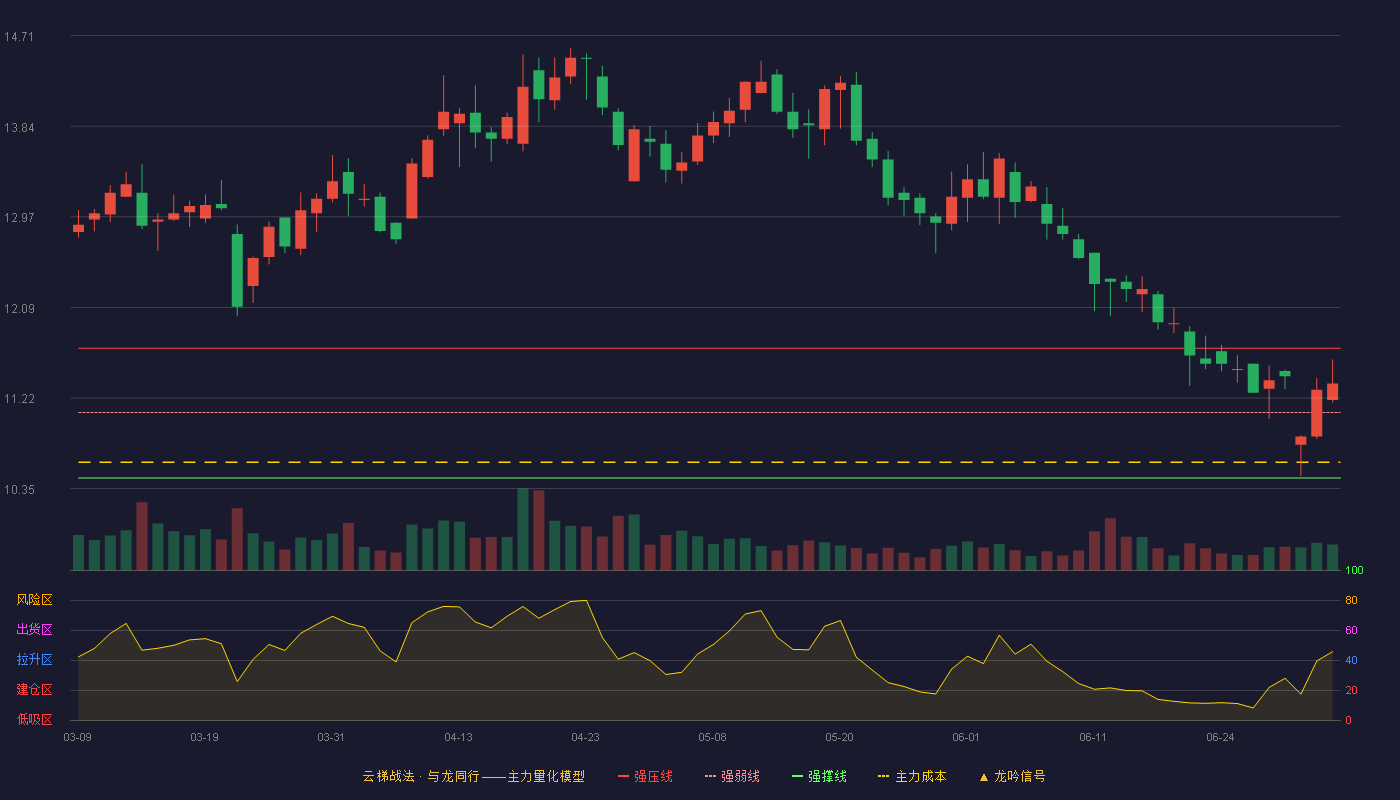Select the 风险区 zone label
The height and width of the screenshot is (800, 1400).
[34, 600]
